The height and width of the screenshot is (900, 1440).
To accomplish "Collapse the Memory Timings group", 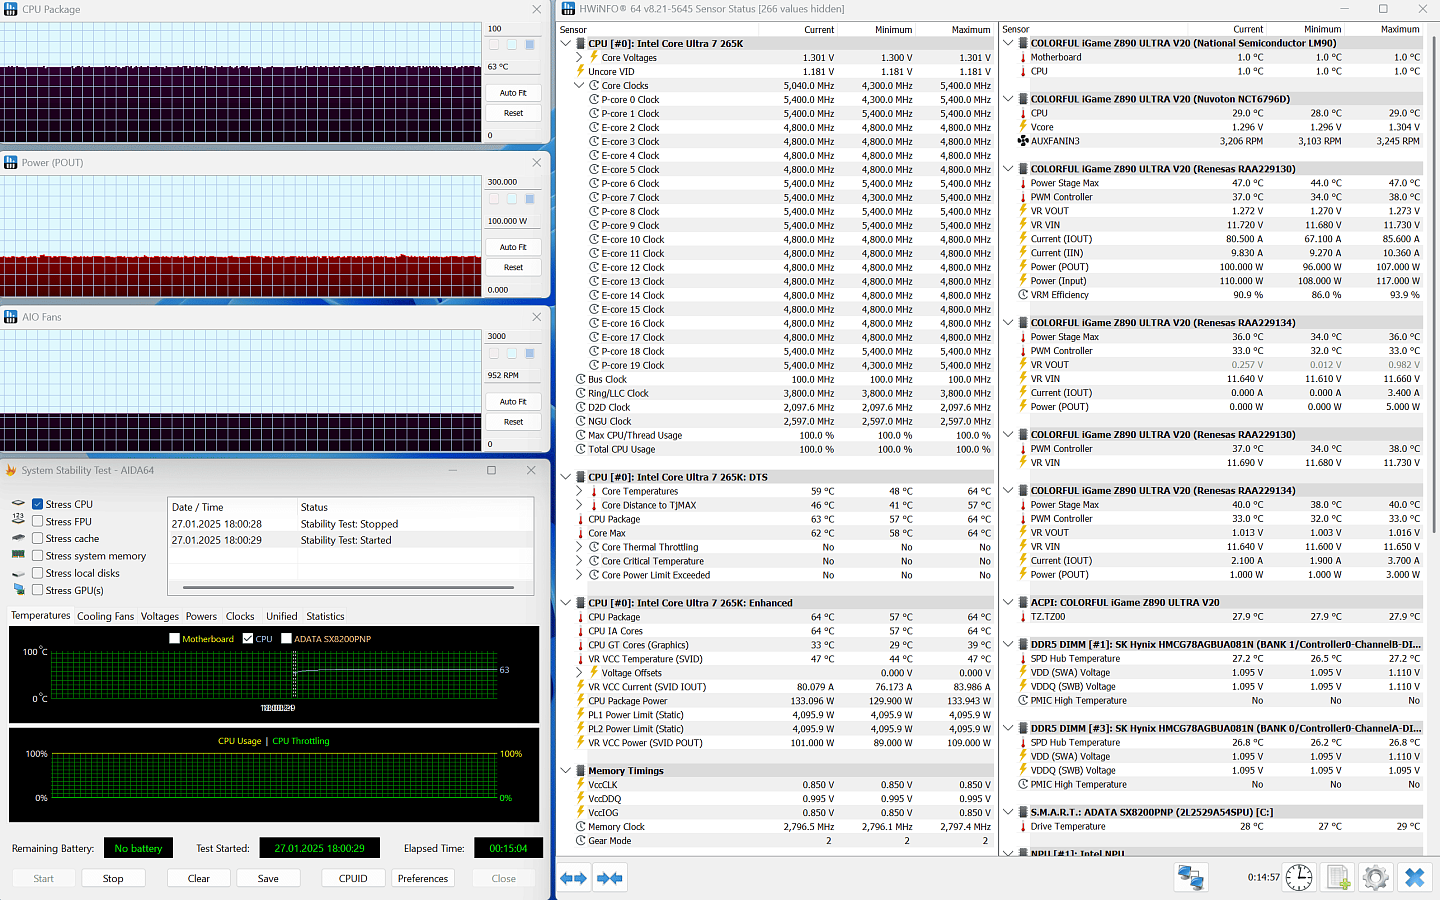I will click(x=566, y=771).
